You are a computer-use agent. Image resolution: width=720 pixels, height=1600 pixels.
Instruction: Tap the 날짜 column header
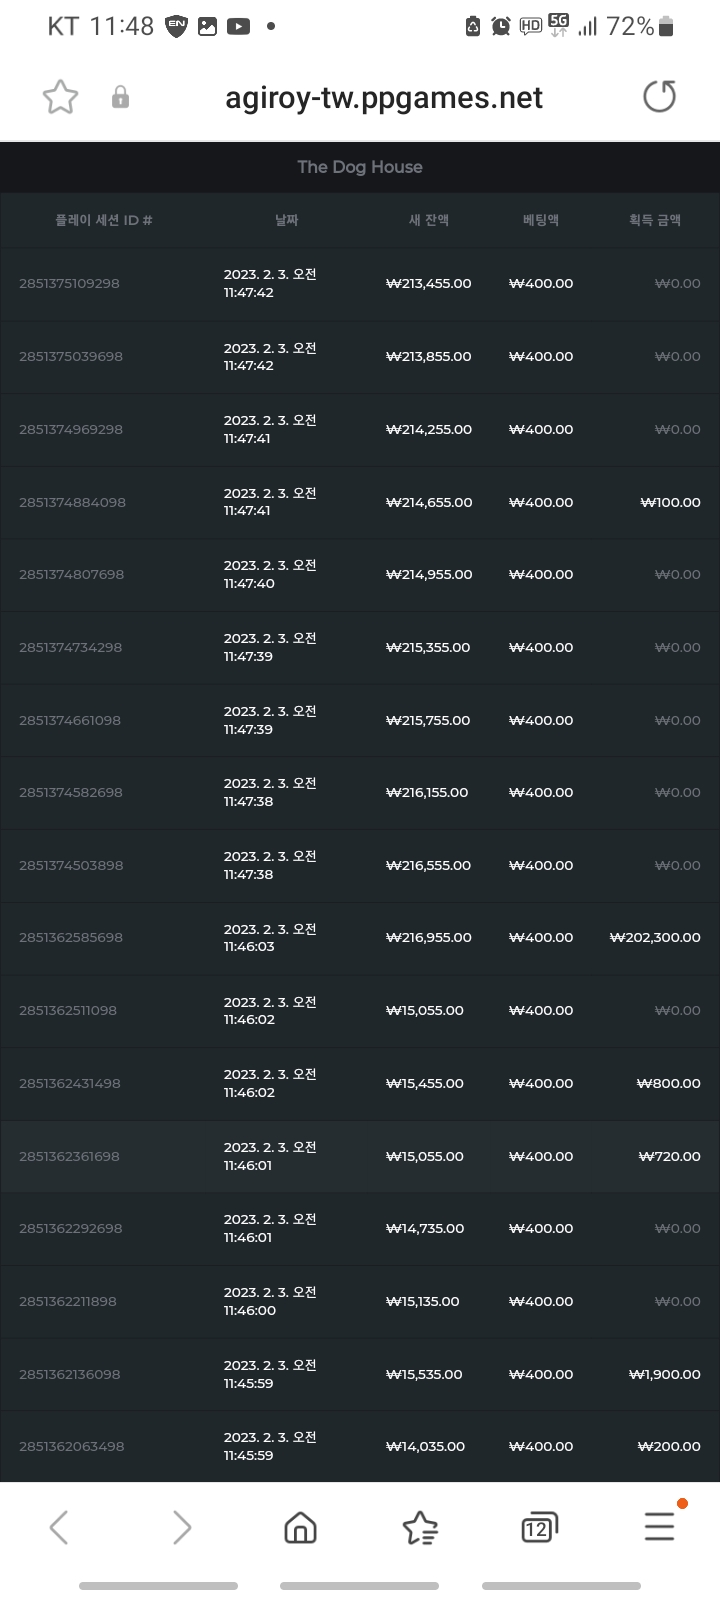point(287,220)
